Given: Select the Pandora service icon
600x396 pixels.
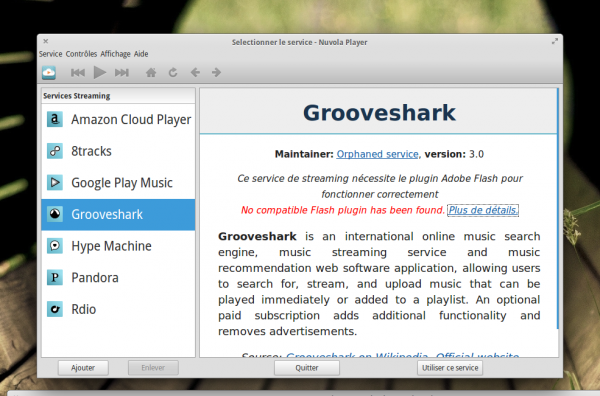Looking at the screenshot, I should tap(55, 277).
